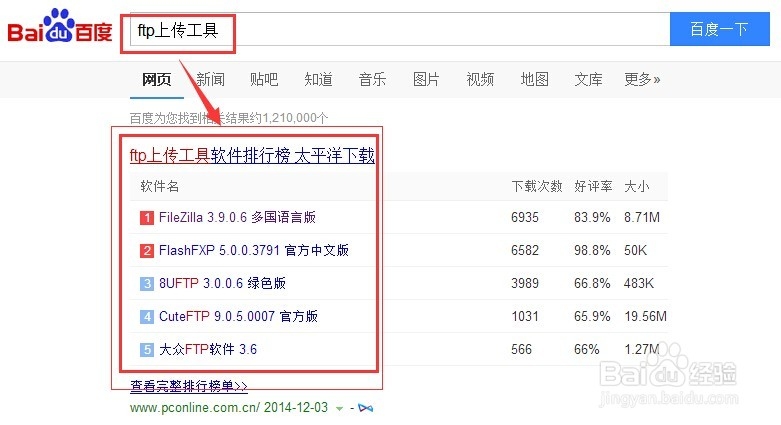Open the 查看完整排行榜>> link
This screenshot has height=425, width=781.
(189, 386)
